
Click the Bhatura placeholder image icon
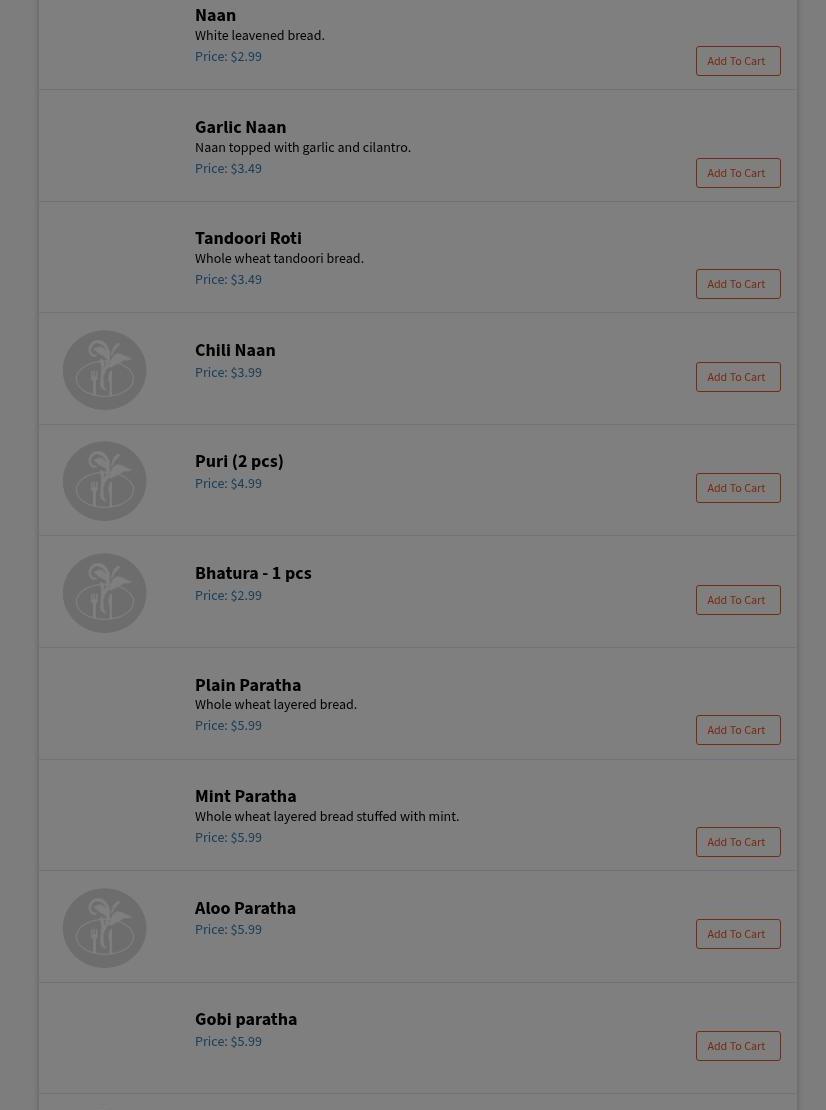[105, 593]
